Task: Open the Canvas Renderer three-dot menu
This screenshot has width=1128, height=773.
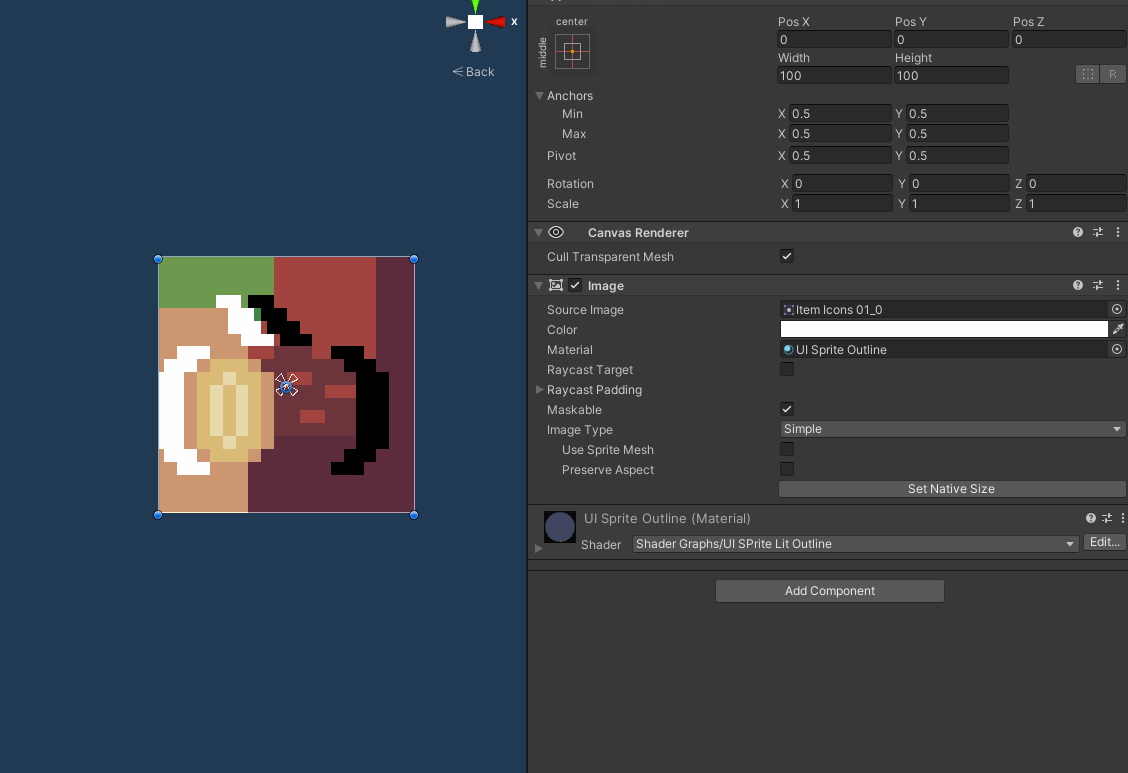Action: pos(1117,232)
